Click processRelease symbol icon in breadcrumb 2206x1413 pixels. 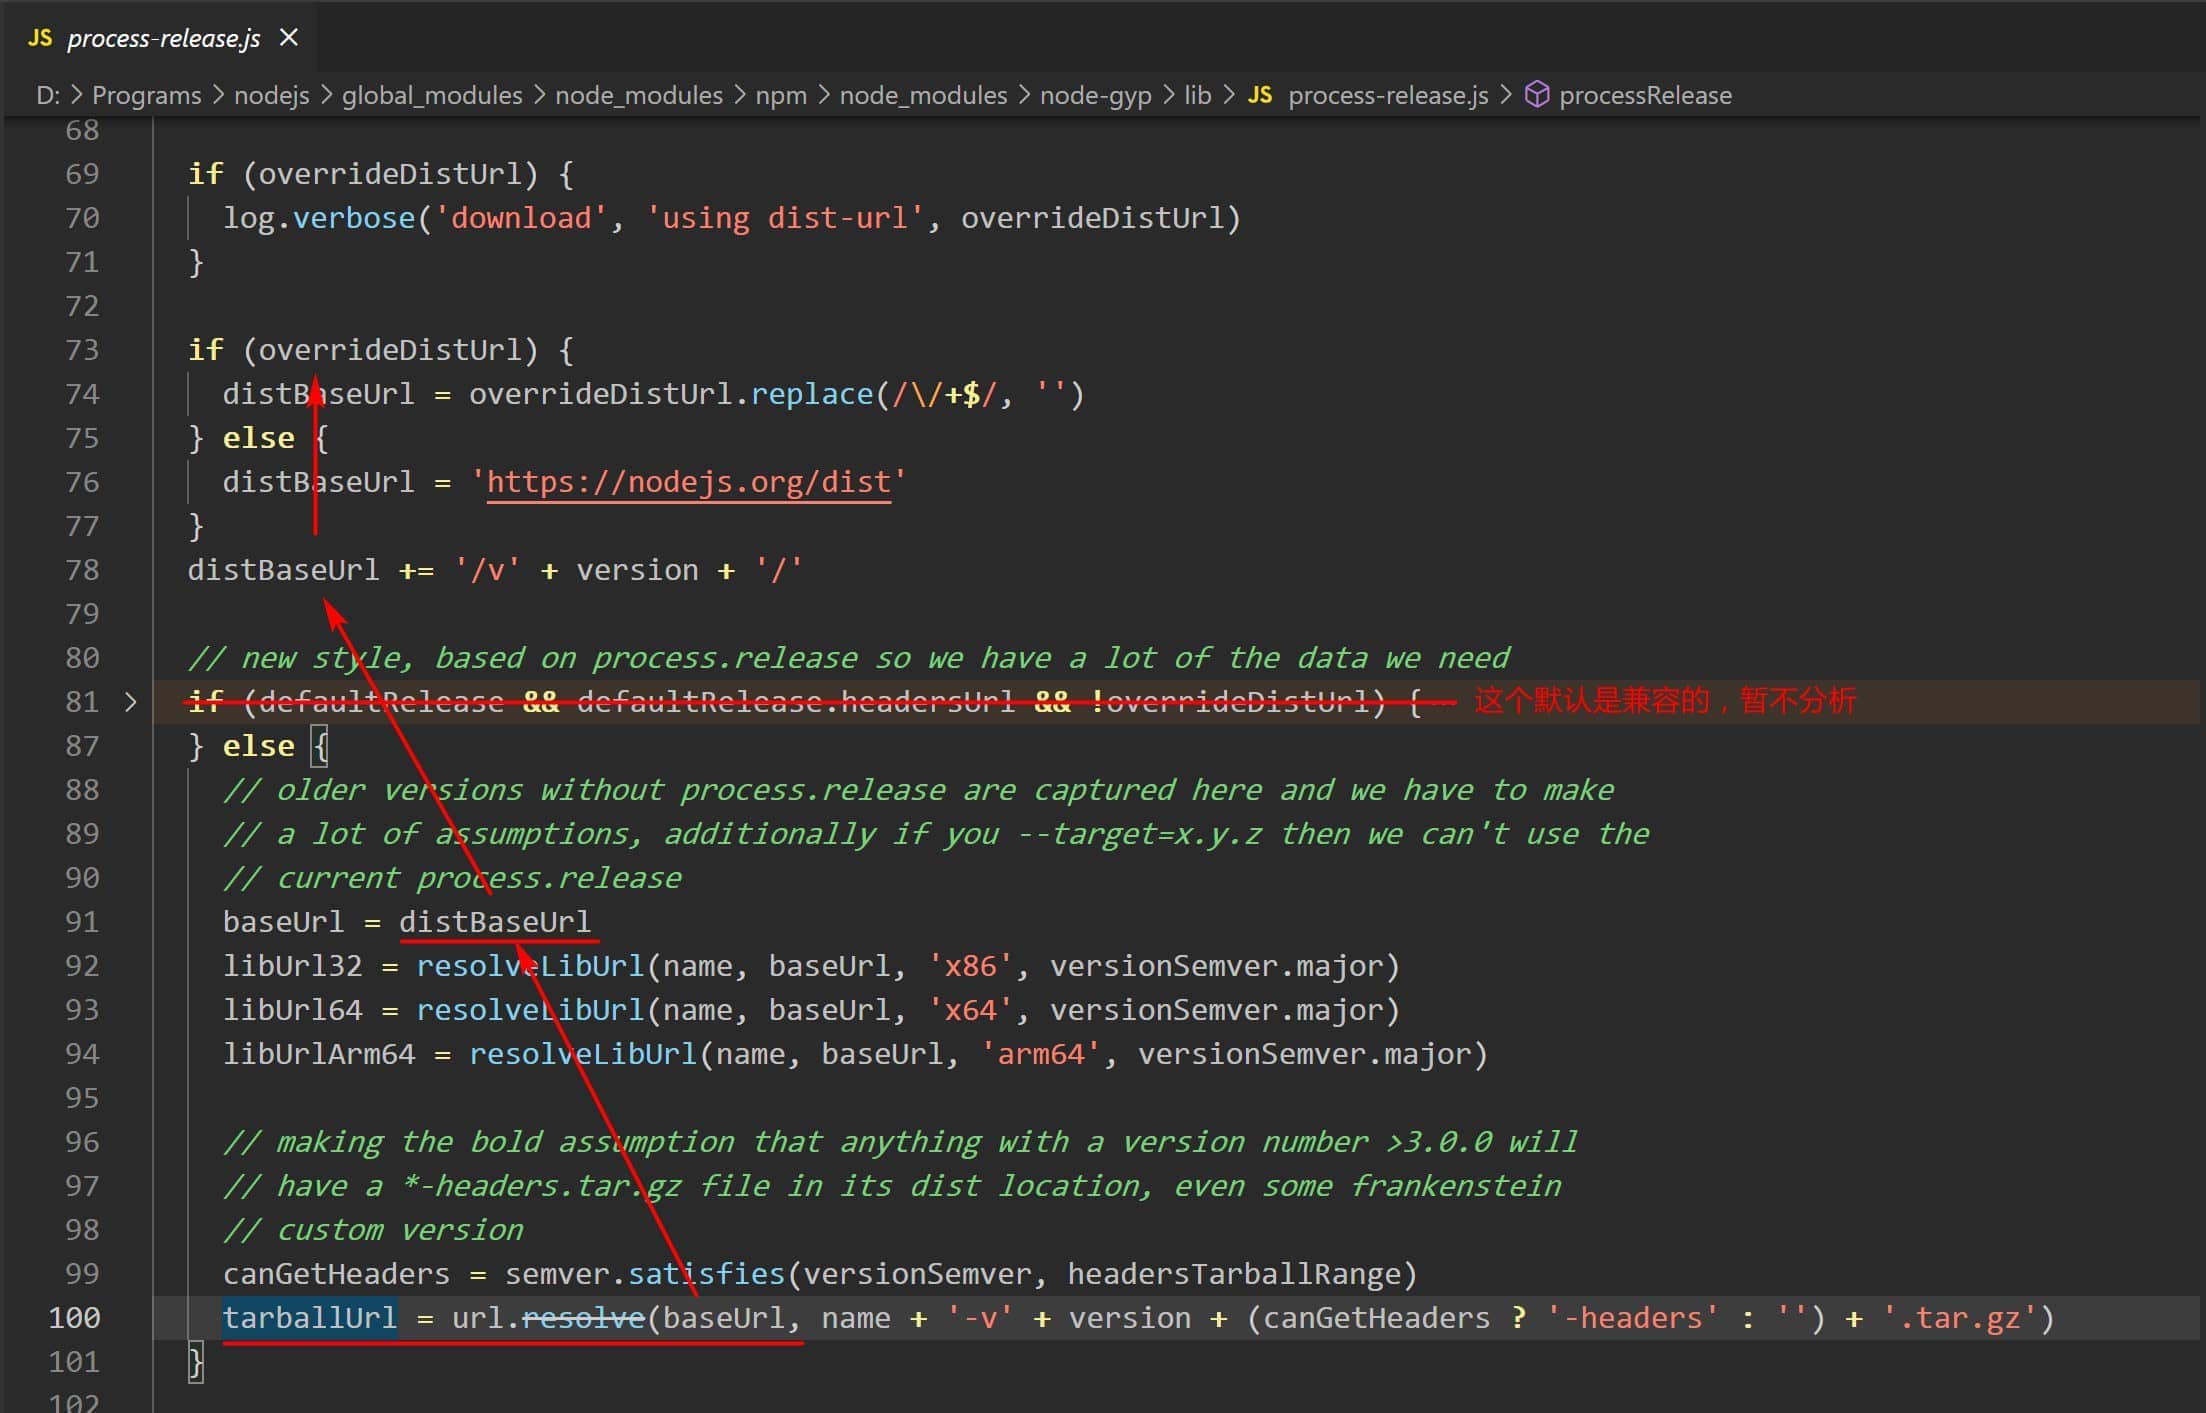coord(1537,95)
